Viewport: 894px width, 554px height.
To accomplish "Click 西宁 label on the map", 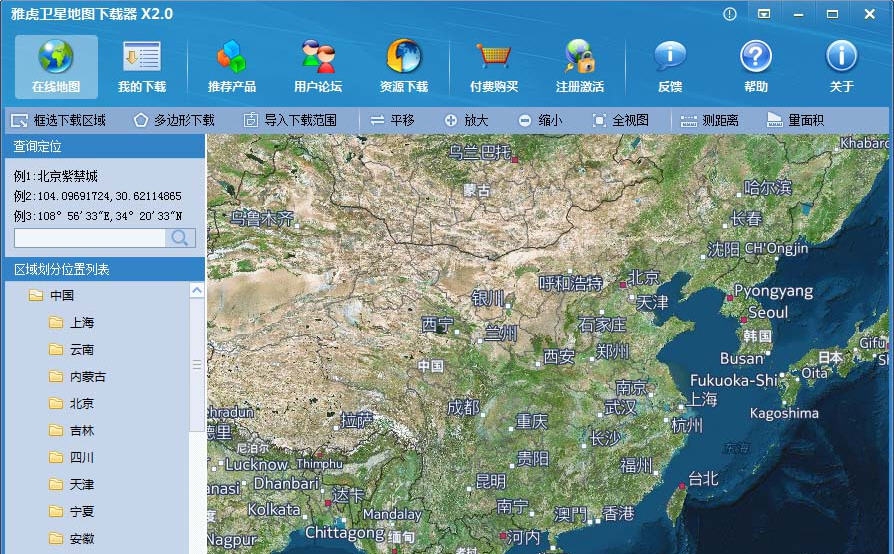I will [x=437, y=324].
